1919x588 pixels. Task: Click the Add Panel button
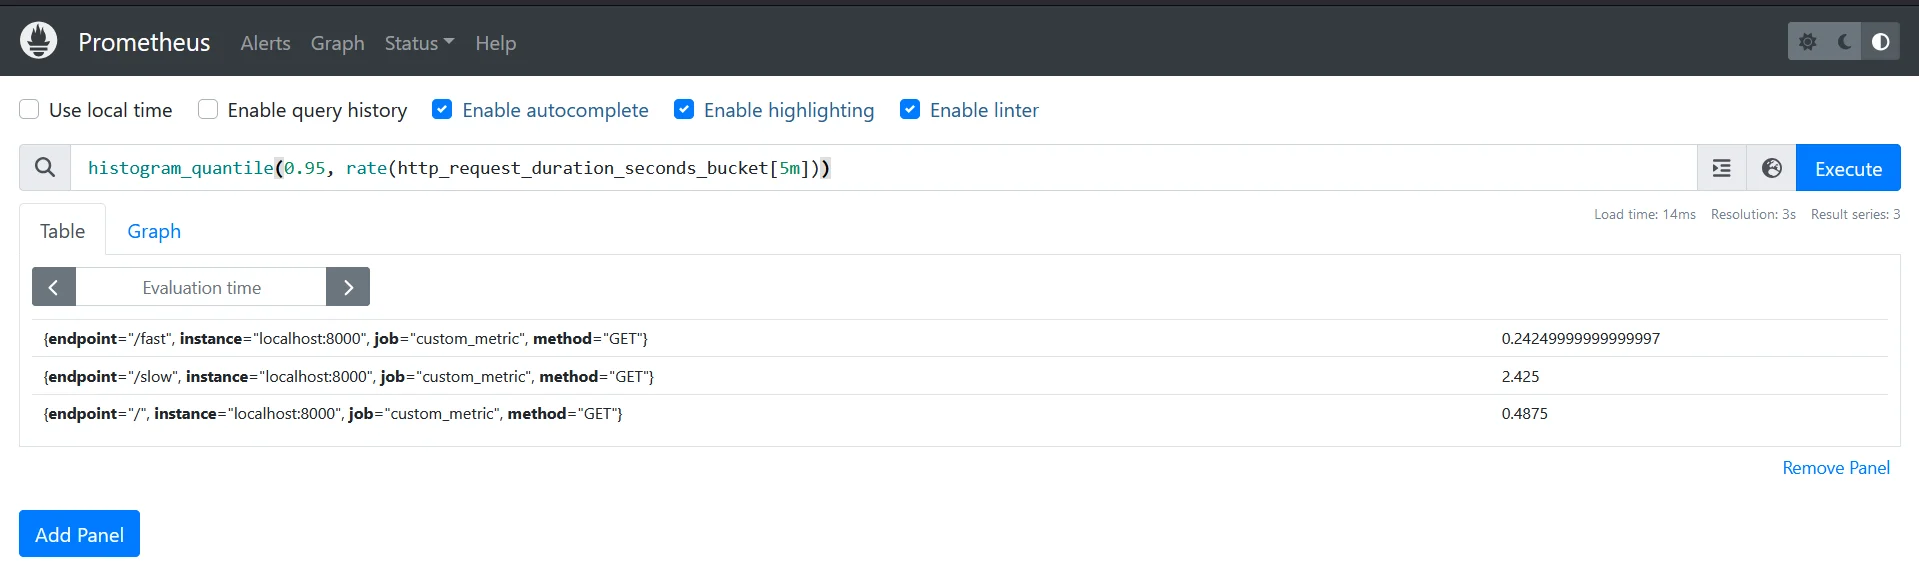pos(78,533)
